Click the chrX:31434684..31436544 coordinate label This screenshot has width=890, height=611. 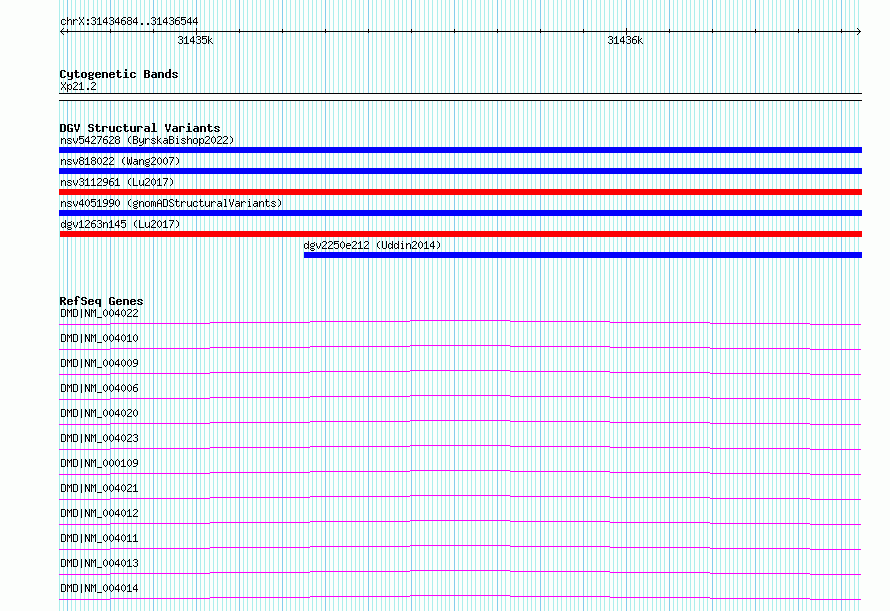point(129,22)
